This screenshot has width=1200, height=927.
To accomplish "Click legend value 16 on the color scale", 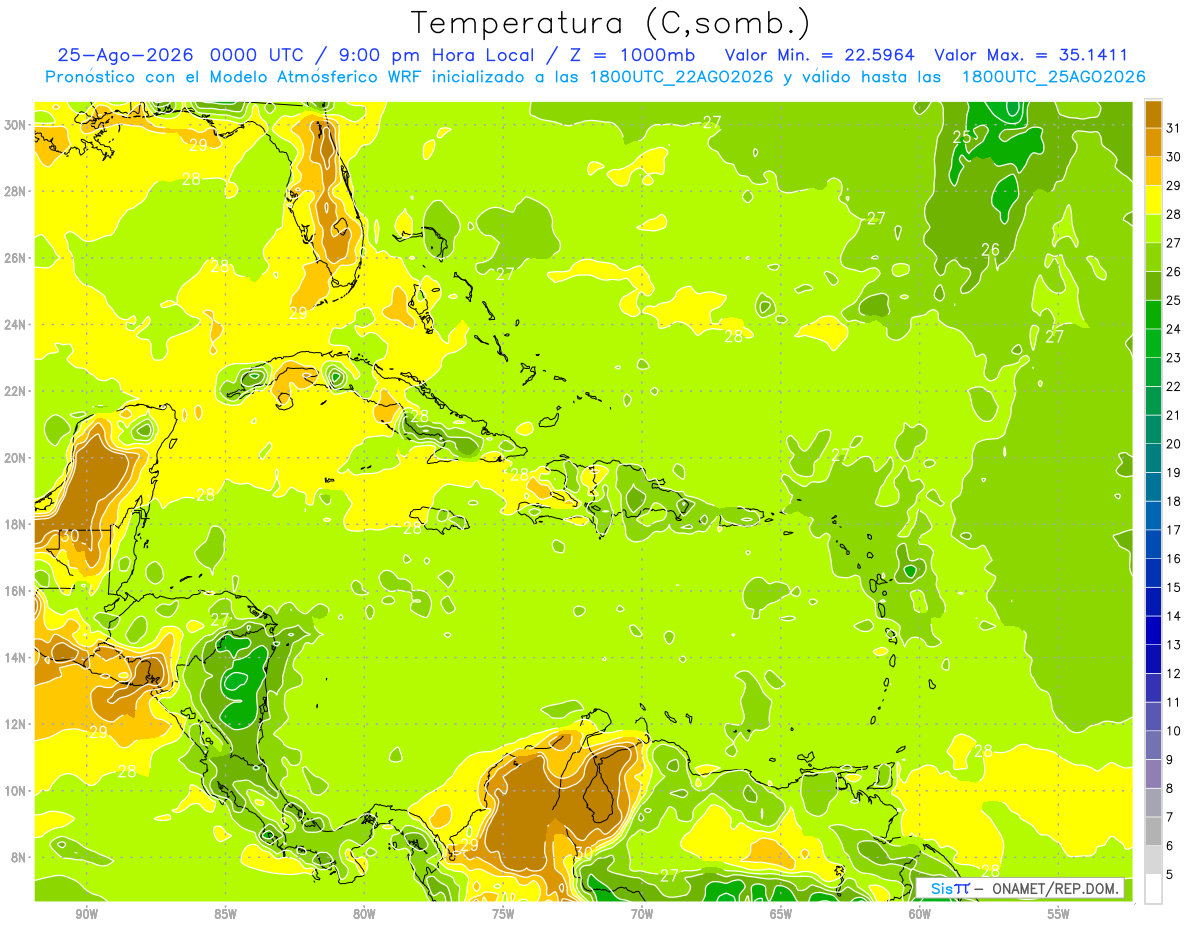I will [x=1174, y=559].
